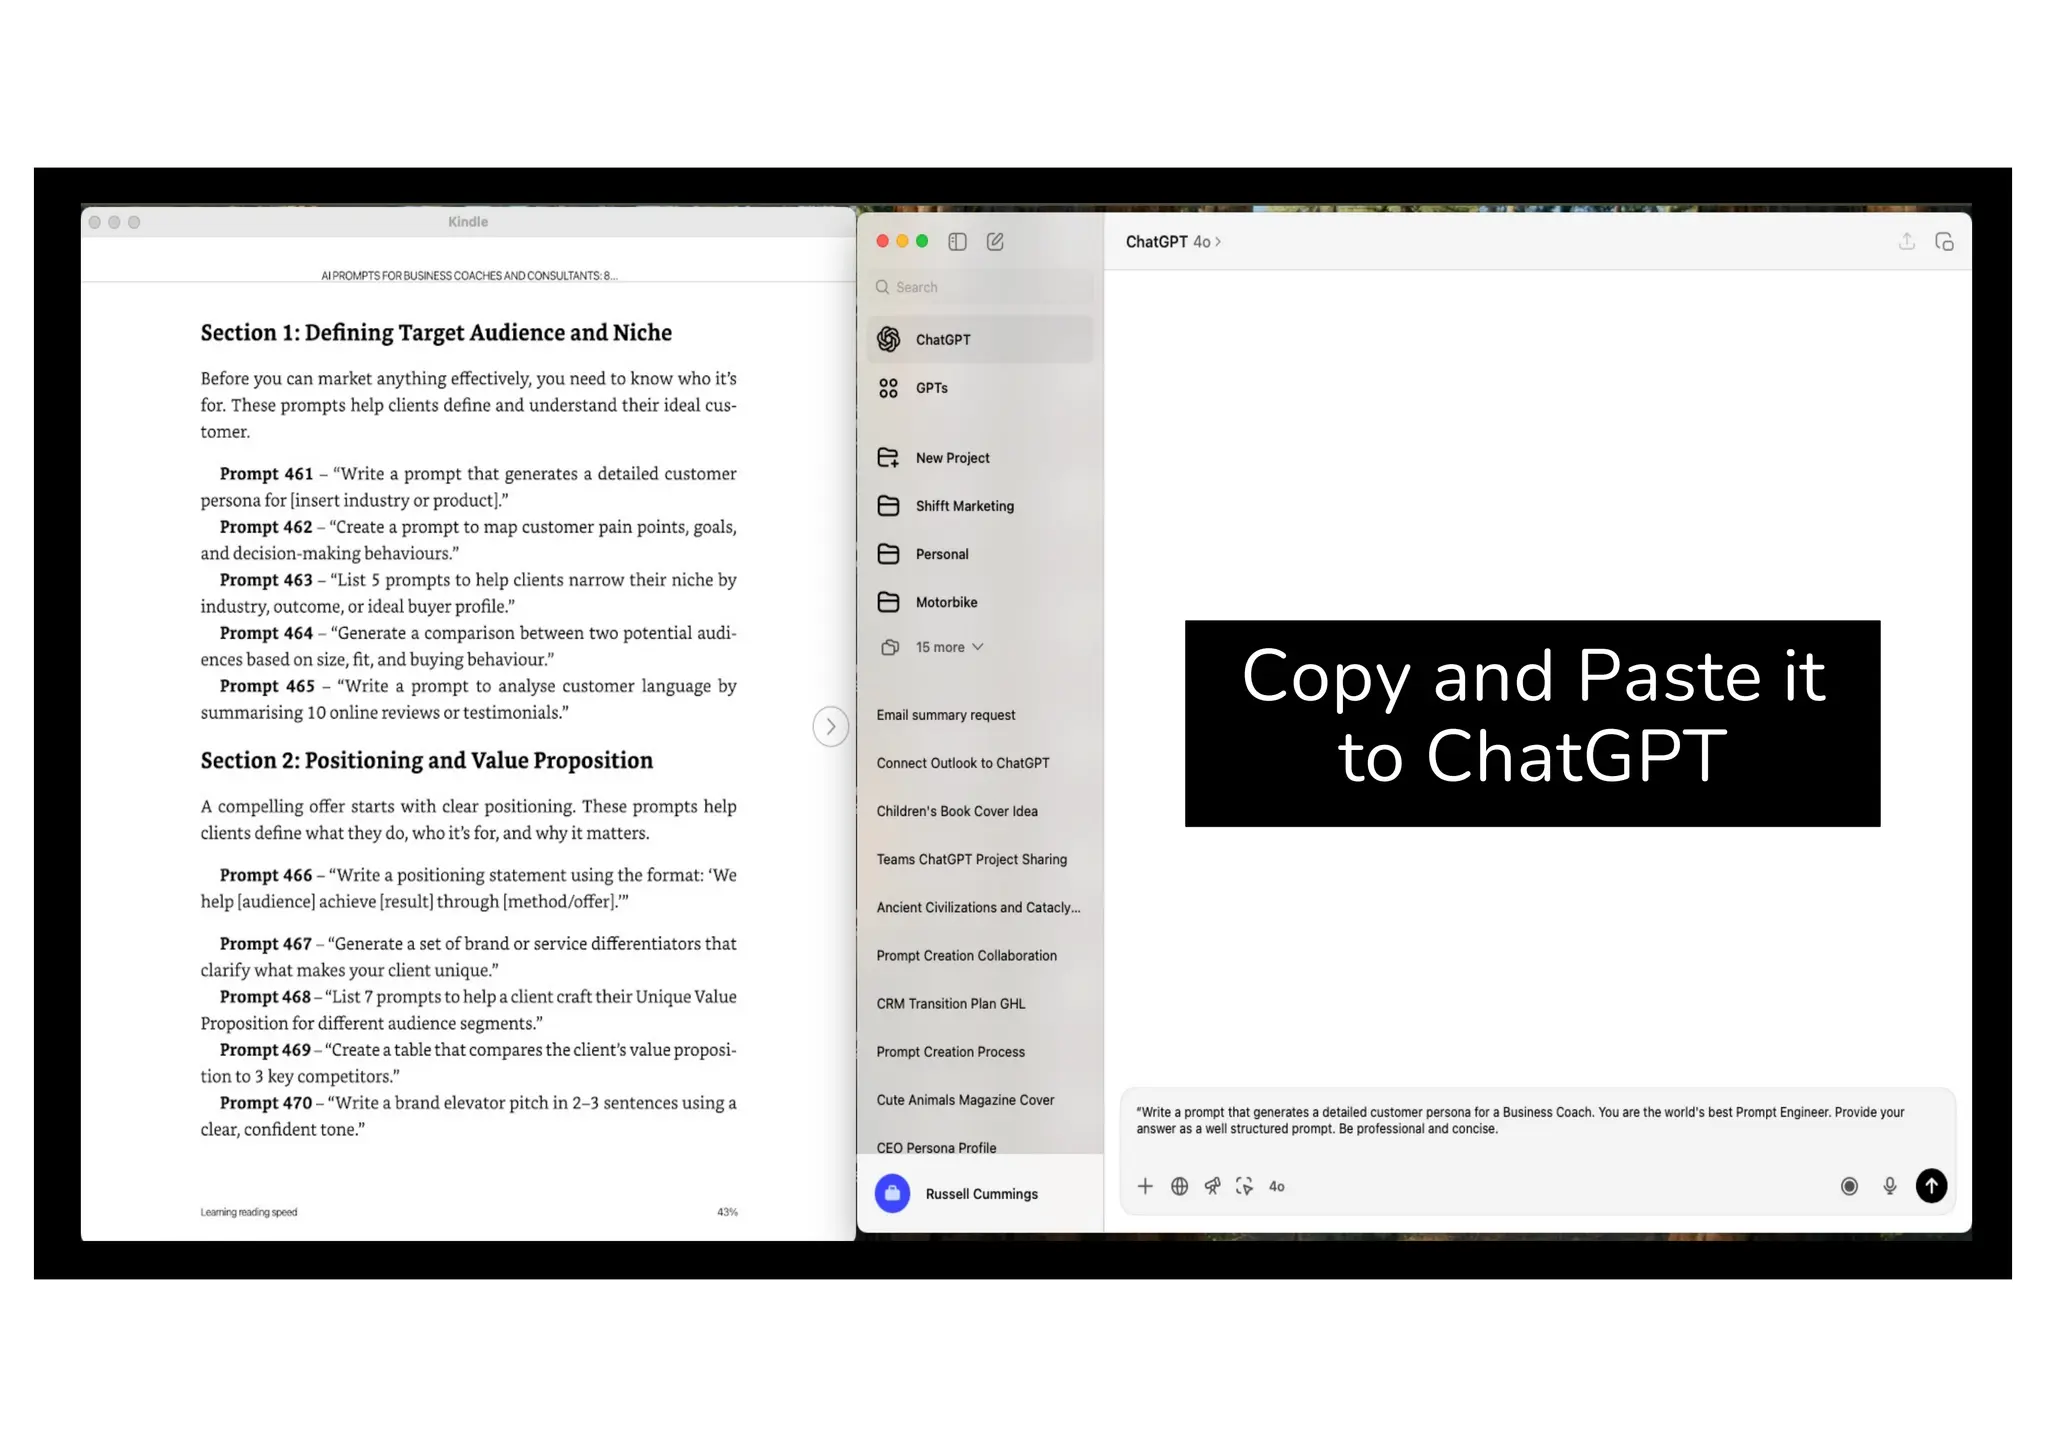
Task: Open Cute Animals Magazine Cover chat
Action: point(965,1100)
